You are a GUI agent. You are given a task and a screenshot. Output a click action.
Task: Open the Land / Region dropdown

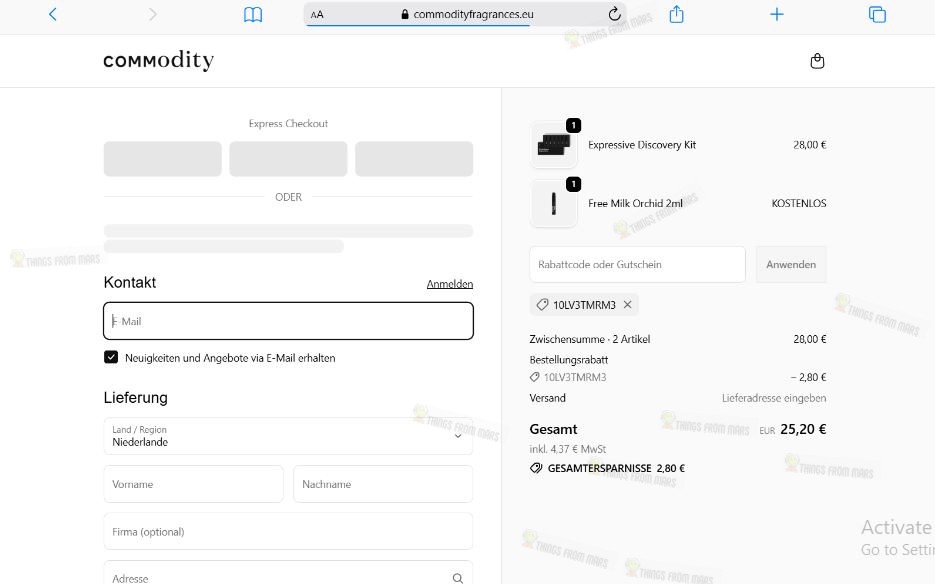pos(289,436)
